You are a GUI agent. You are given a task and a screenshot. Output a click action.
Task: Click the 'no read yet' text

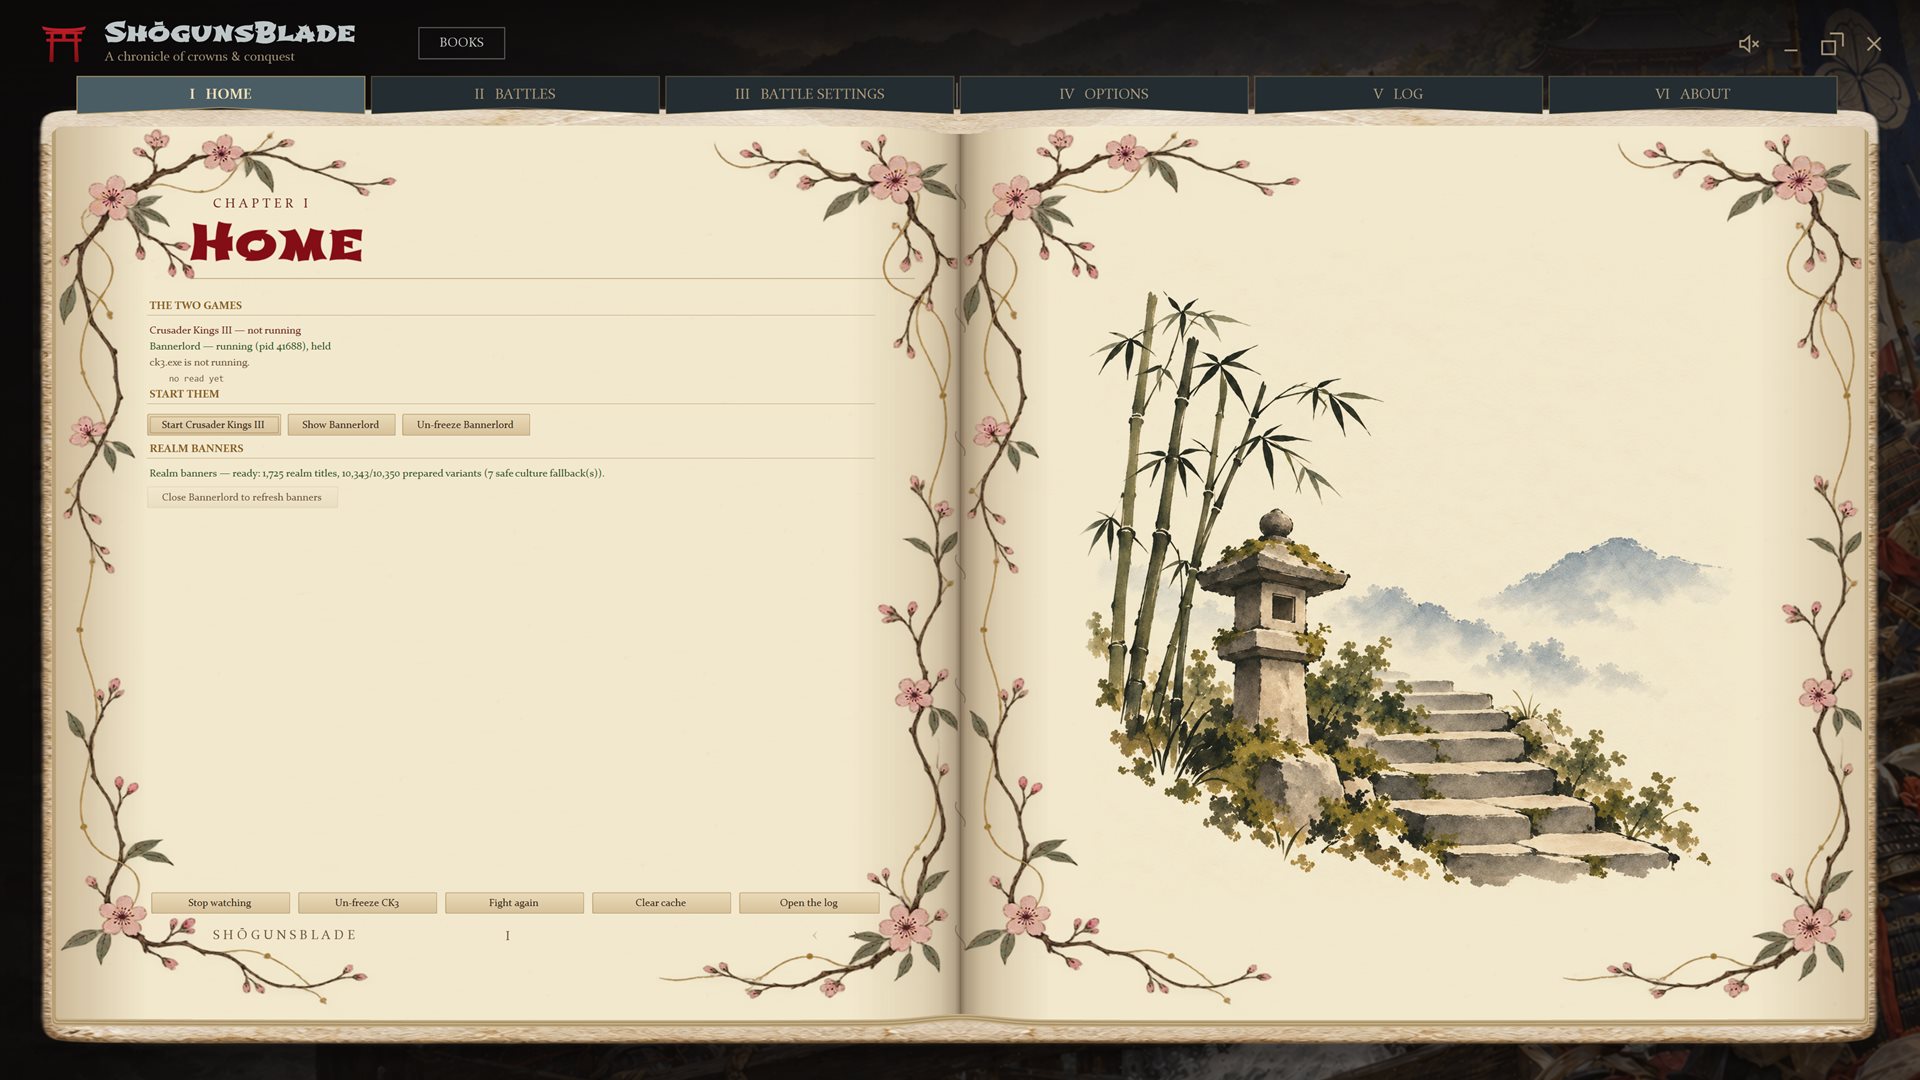196,379
